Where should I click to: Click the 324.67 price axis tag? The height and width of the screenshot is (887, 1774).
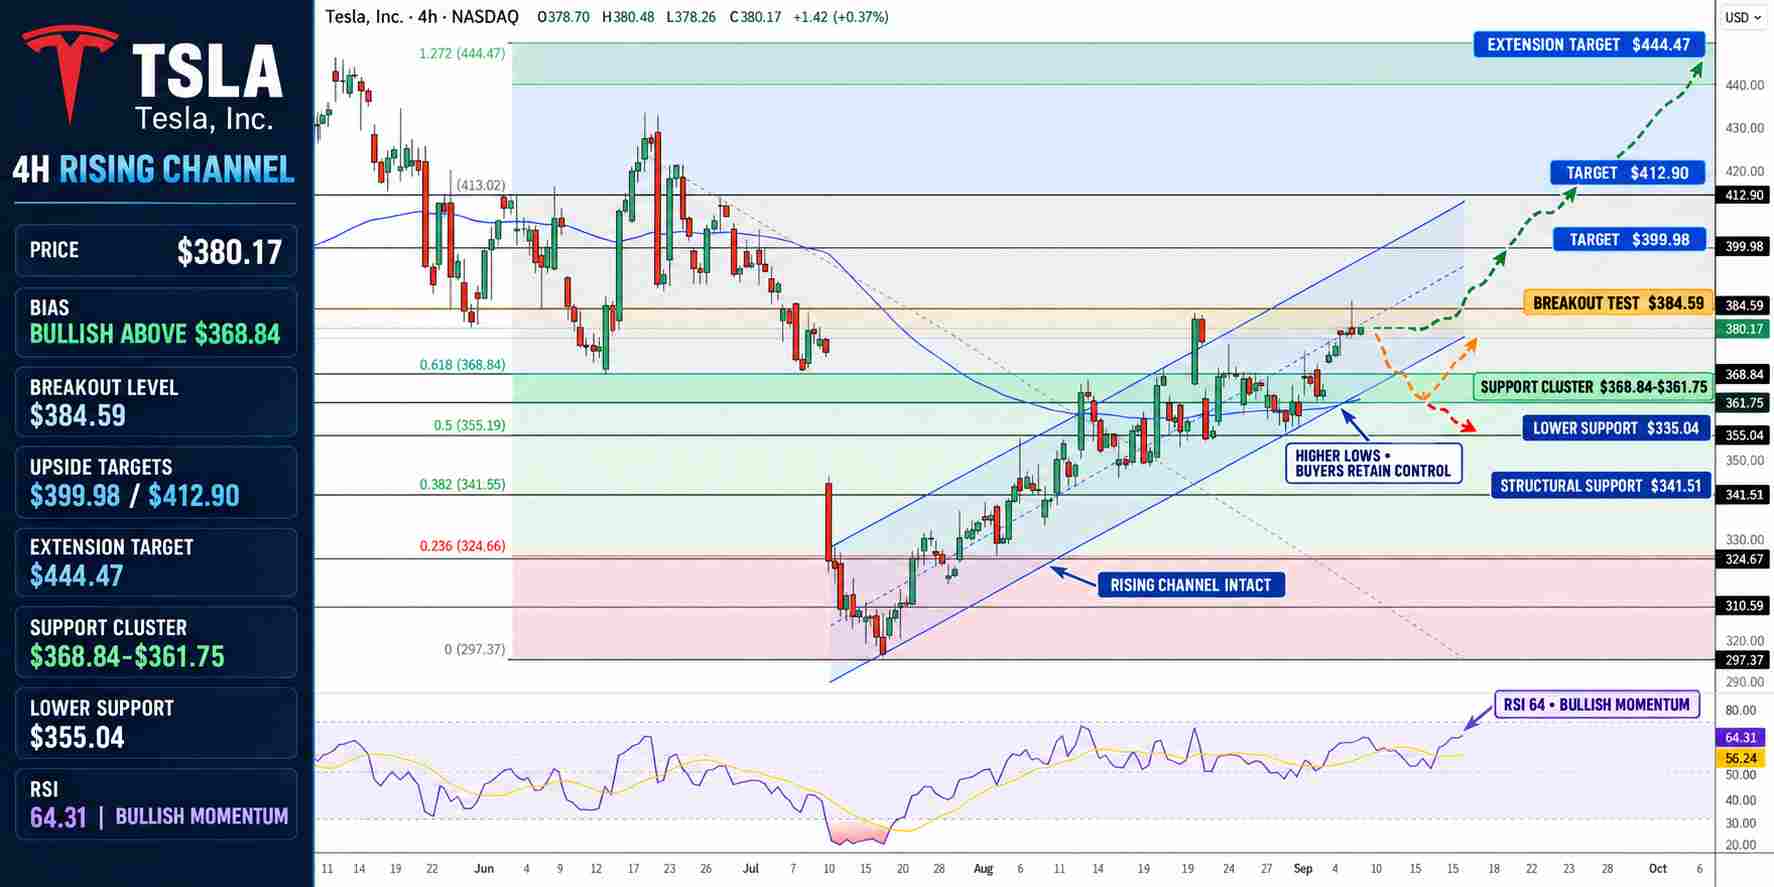tap(1743, 559)
